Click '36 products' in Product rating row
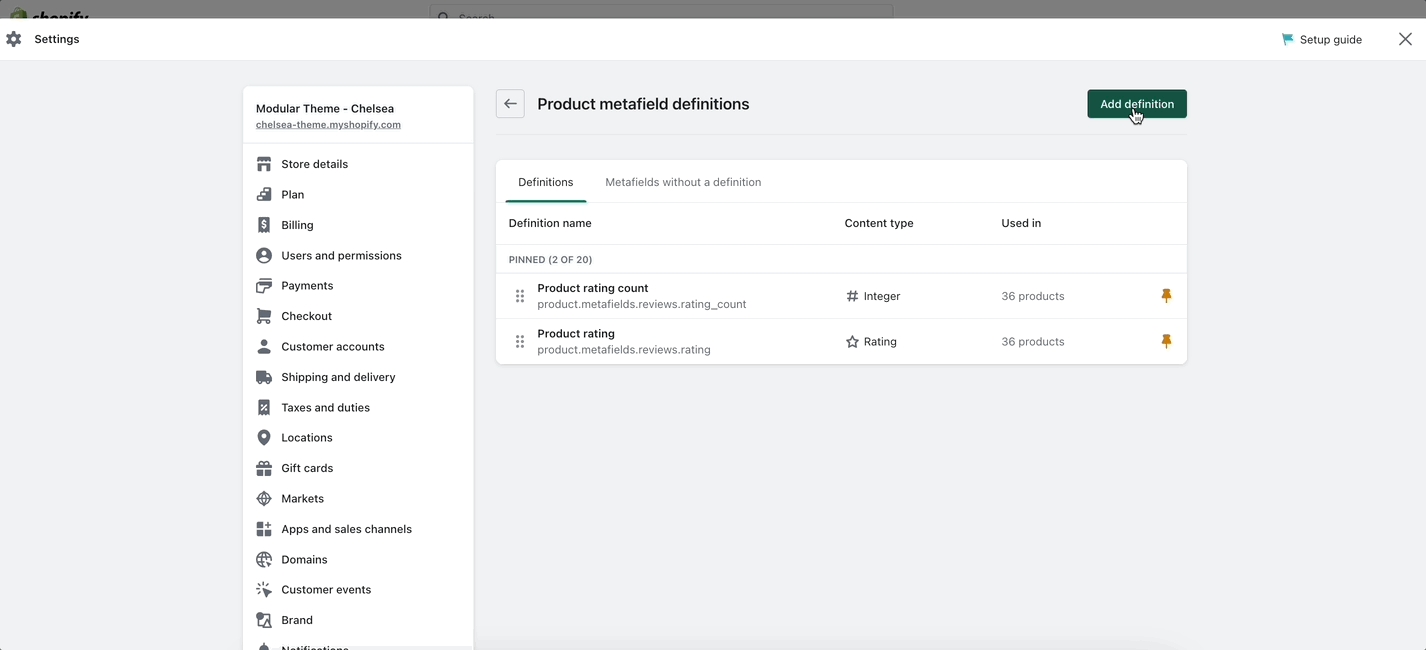 click(1033, 342)
